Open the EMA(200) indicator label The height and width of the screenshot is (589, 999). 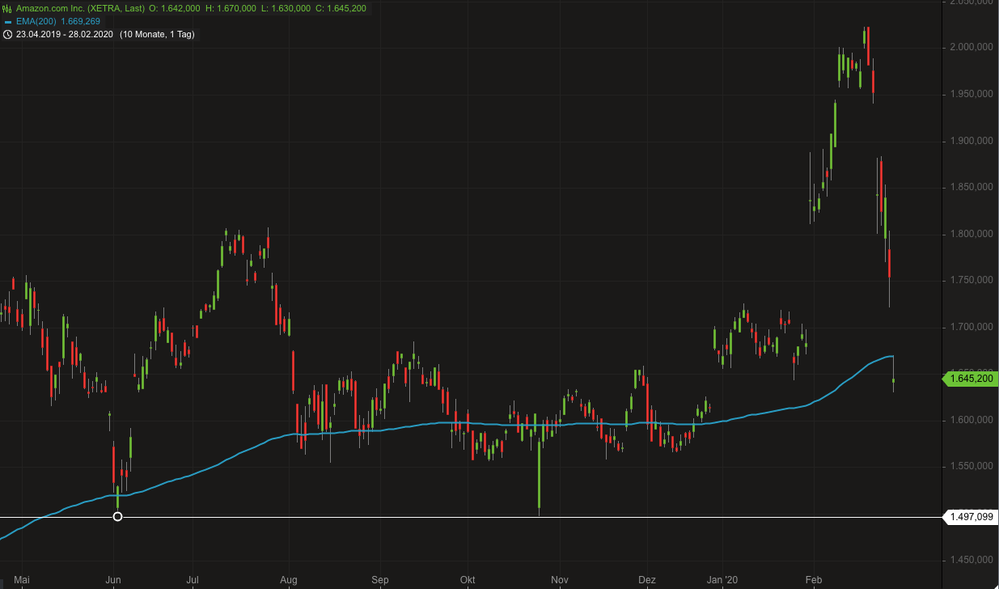pos(38,21)
